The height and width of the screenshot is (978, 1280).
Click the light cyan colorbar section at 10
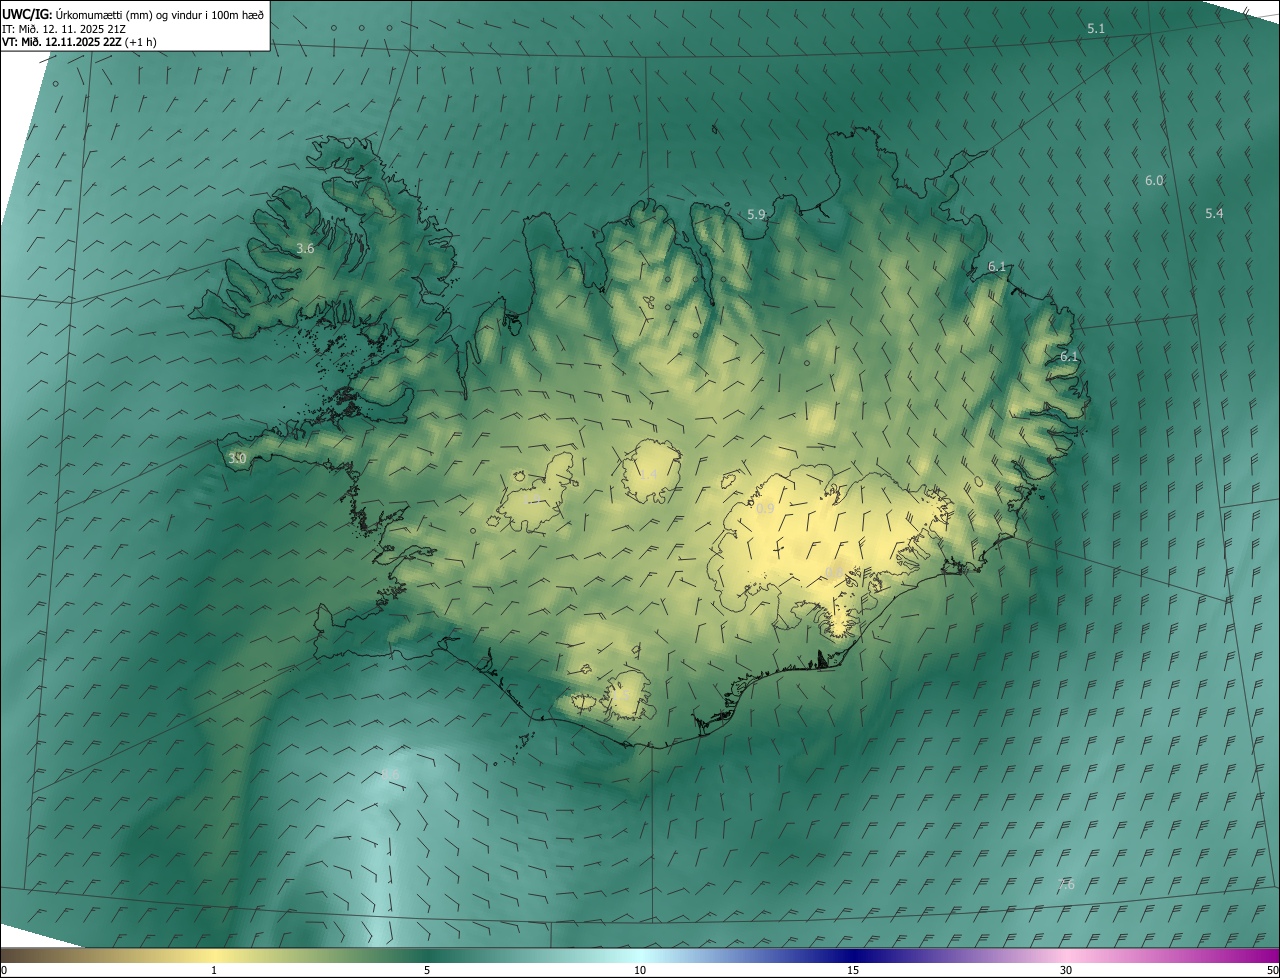pyautogui.click(x=640, y=956)
